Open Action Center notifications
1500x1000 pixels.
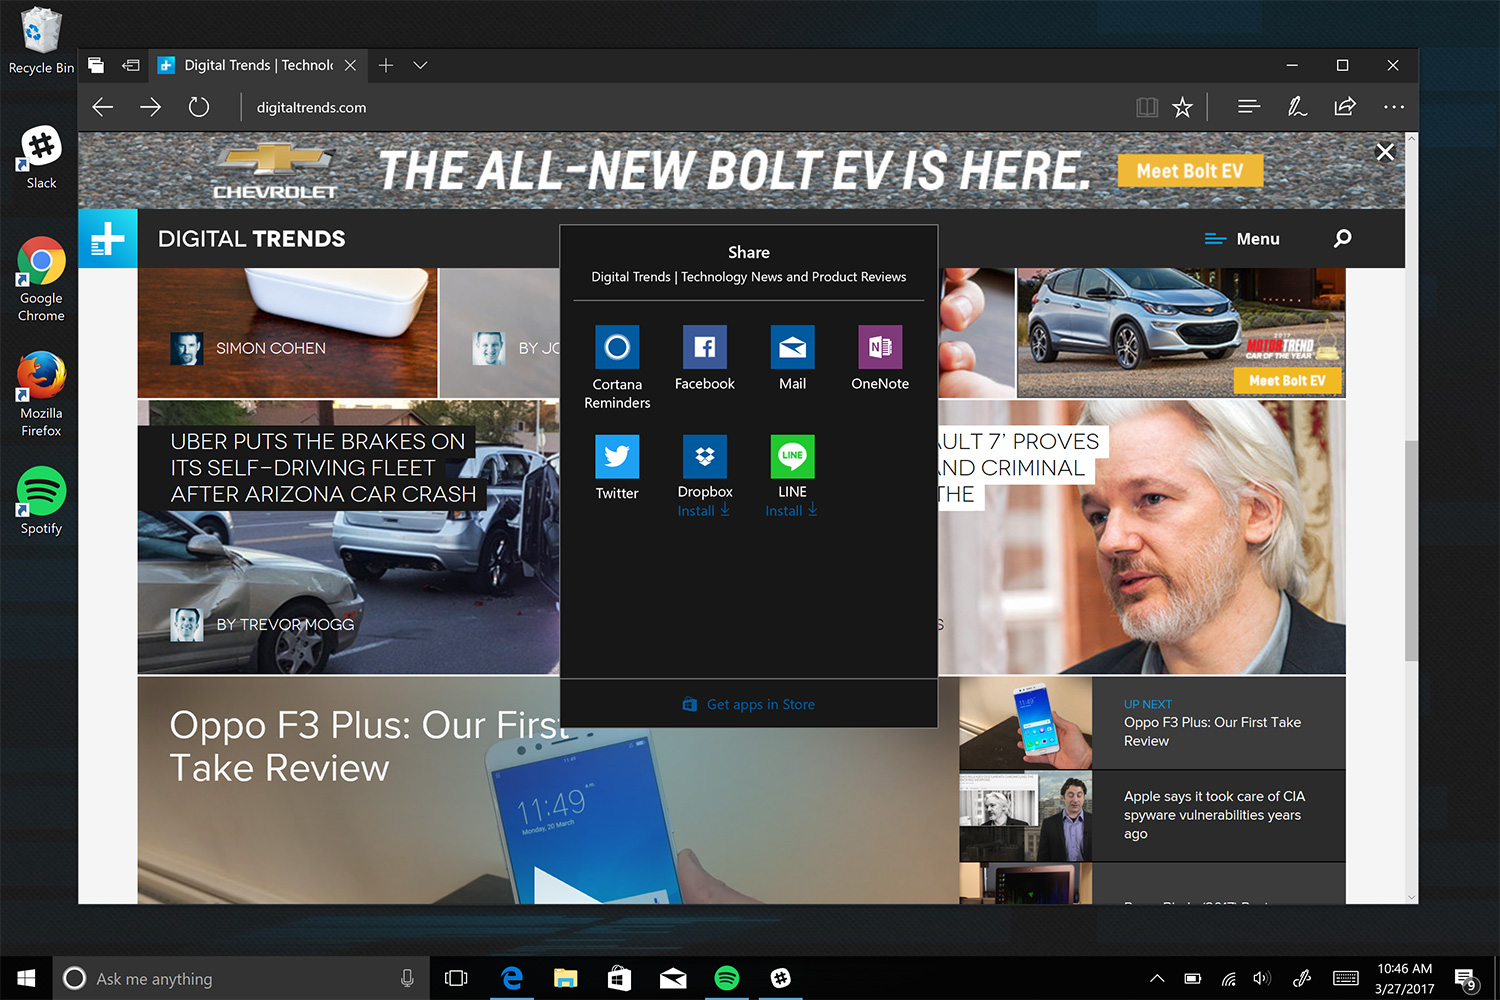coord(1466,979)
